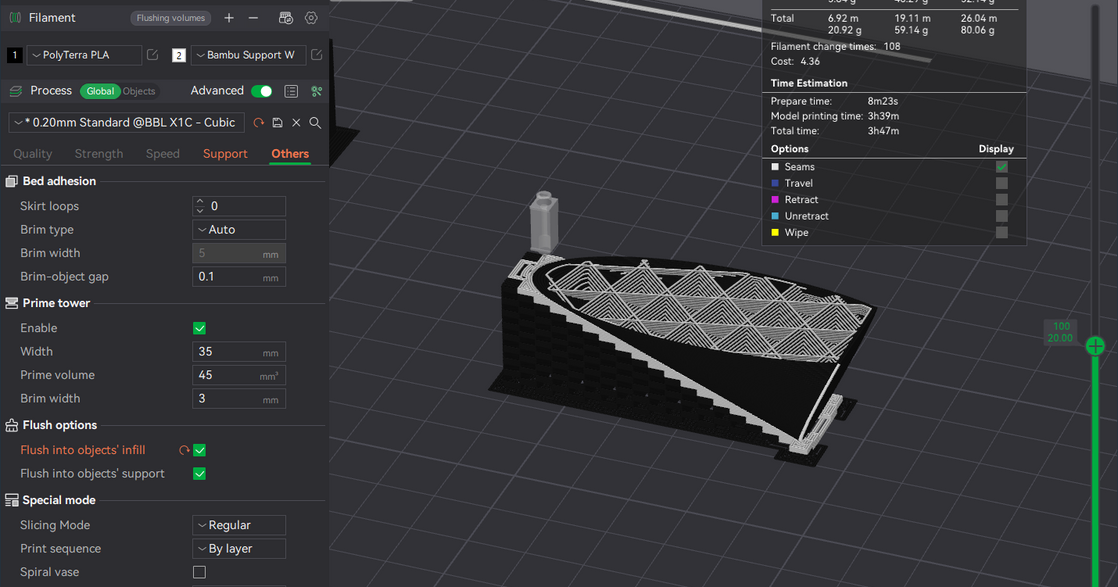Open the Slicing Mode dropdown
Screen dimensions: 1118x587
click(x=239, y=525)
